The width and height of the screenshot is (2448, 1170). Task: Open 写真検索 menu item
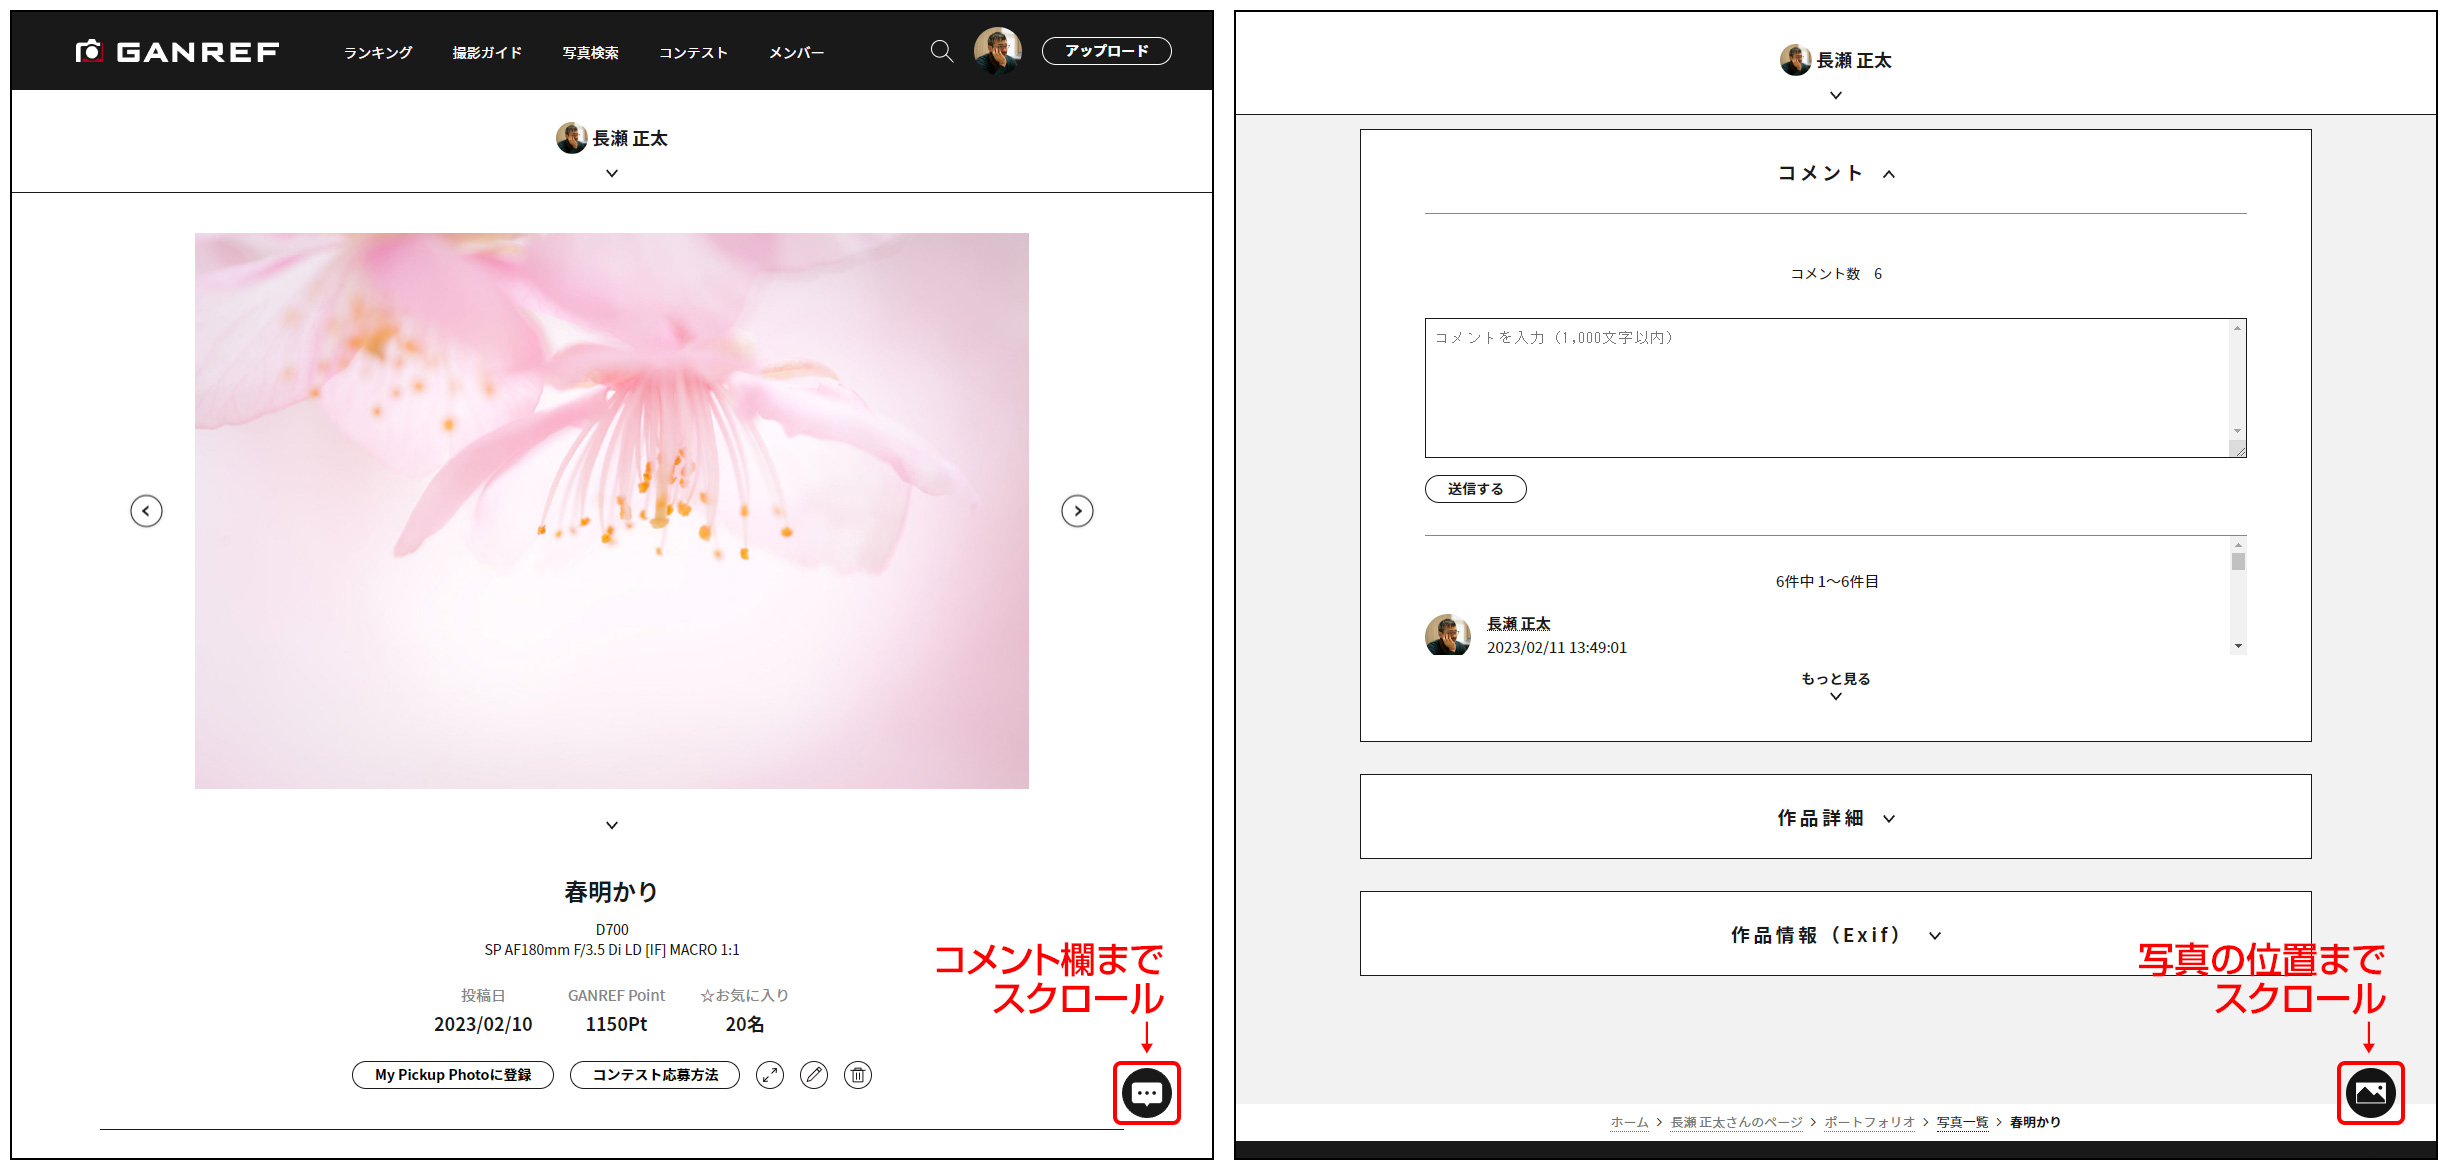590,52
